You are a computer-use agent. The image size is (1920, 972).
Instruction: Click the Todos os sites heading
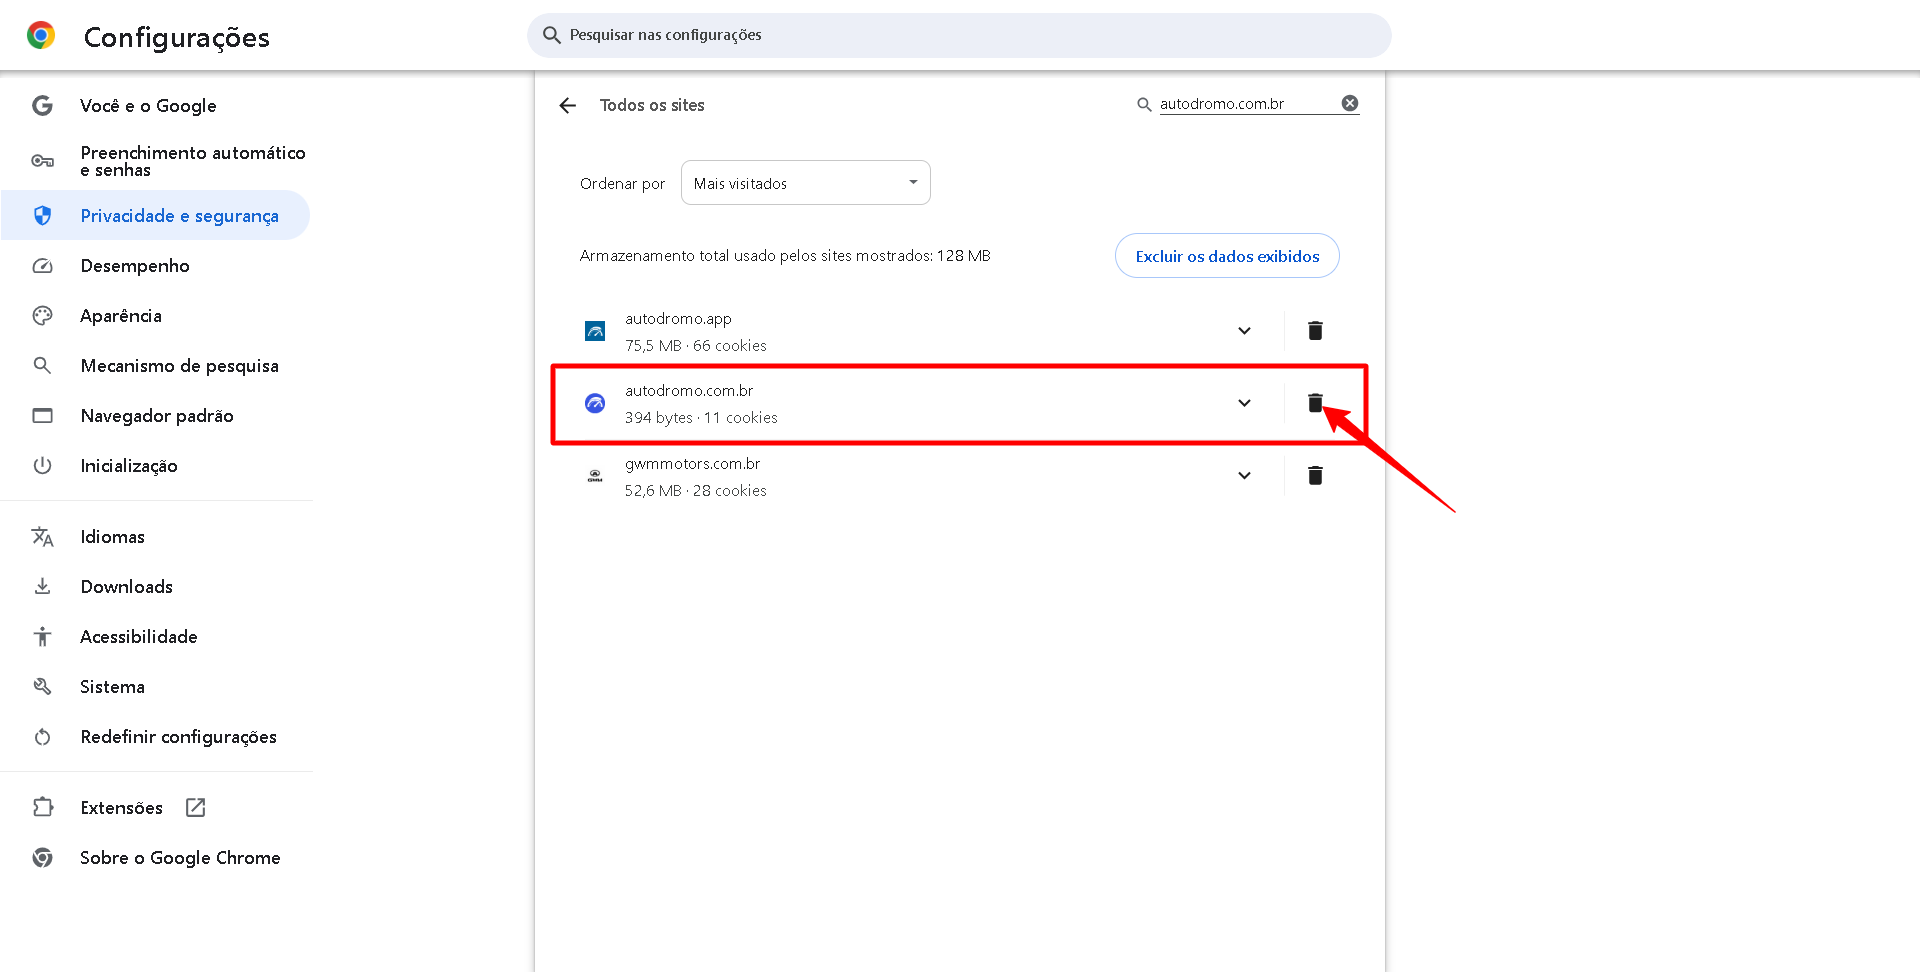[652, 105]
